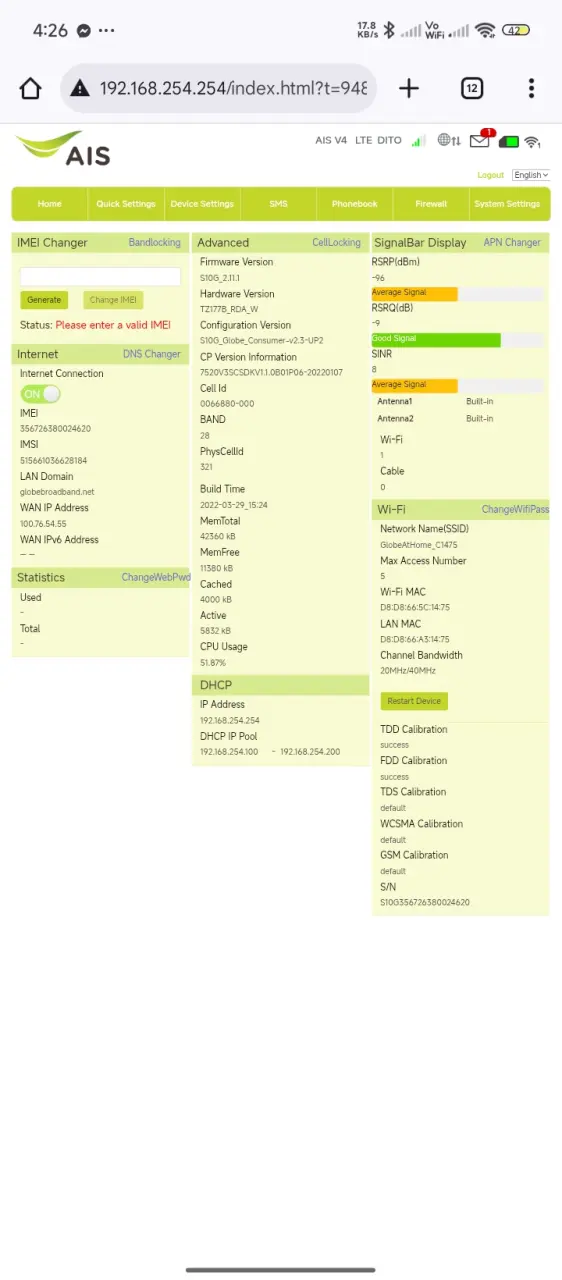Open the System Settings menu

tap(508, 204)
